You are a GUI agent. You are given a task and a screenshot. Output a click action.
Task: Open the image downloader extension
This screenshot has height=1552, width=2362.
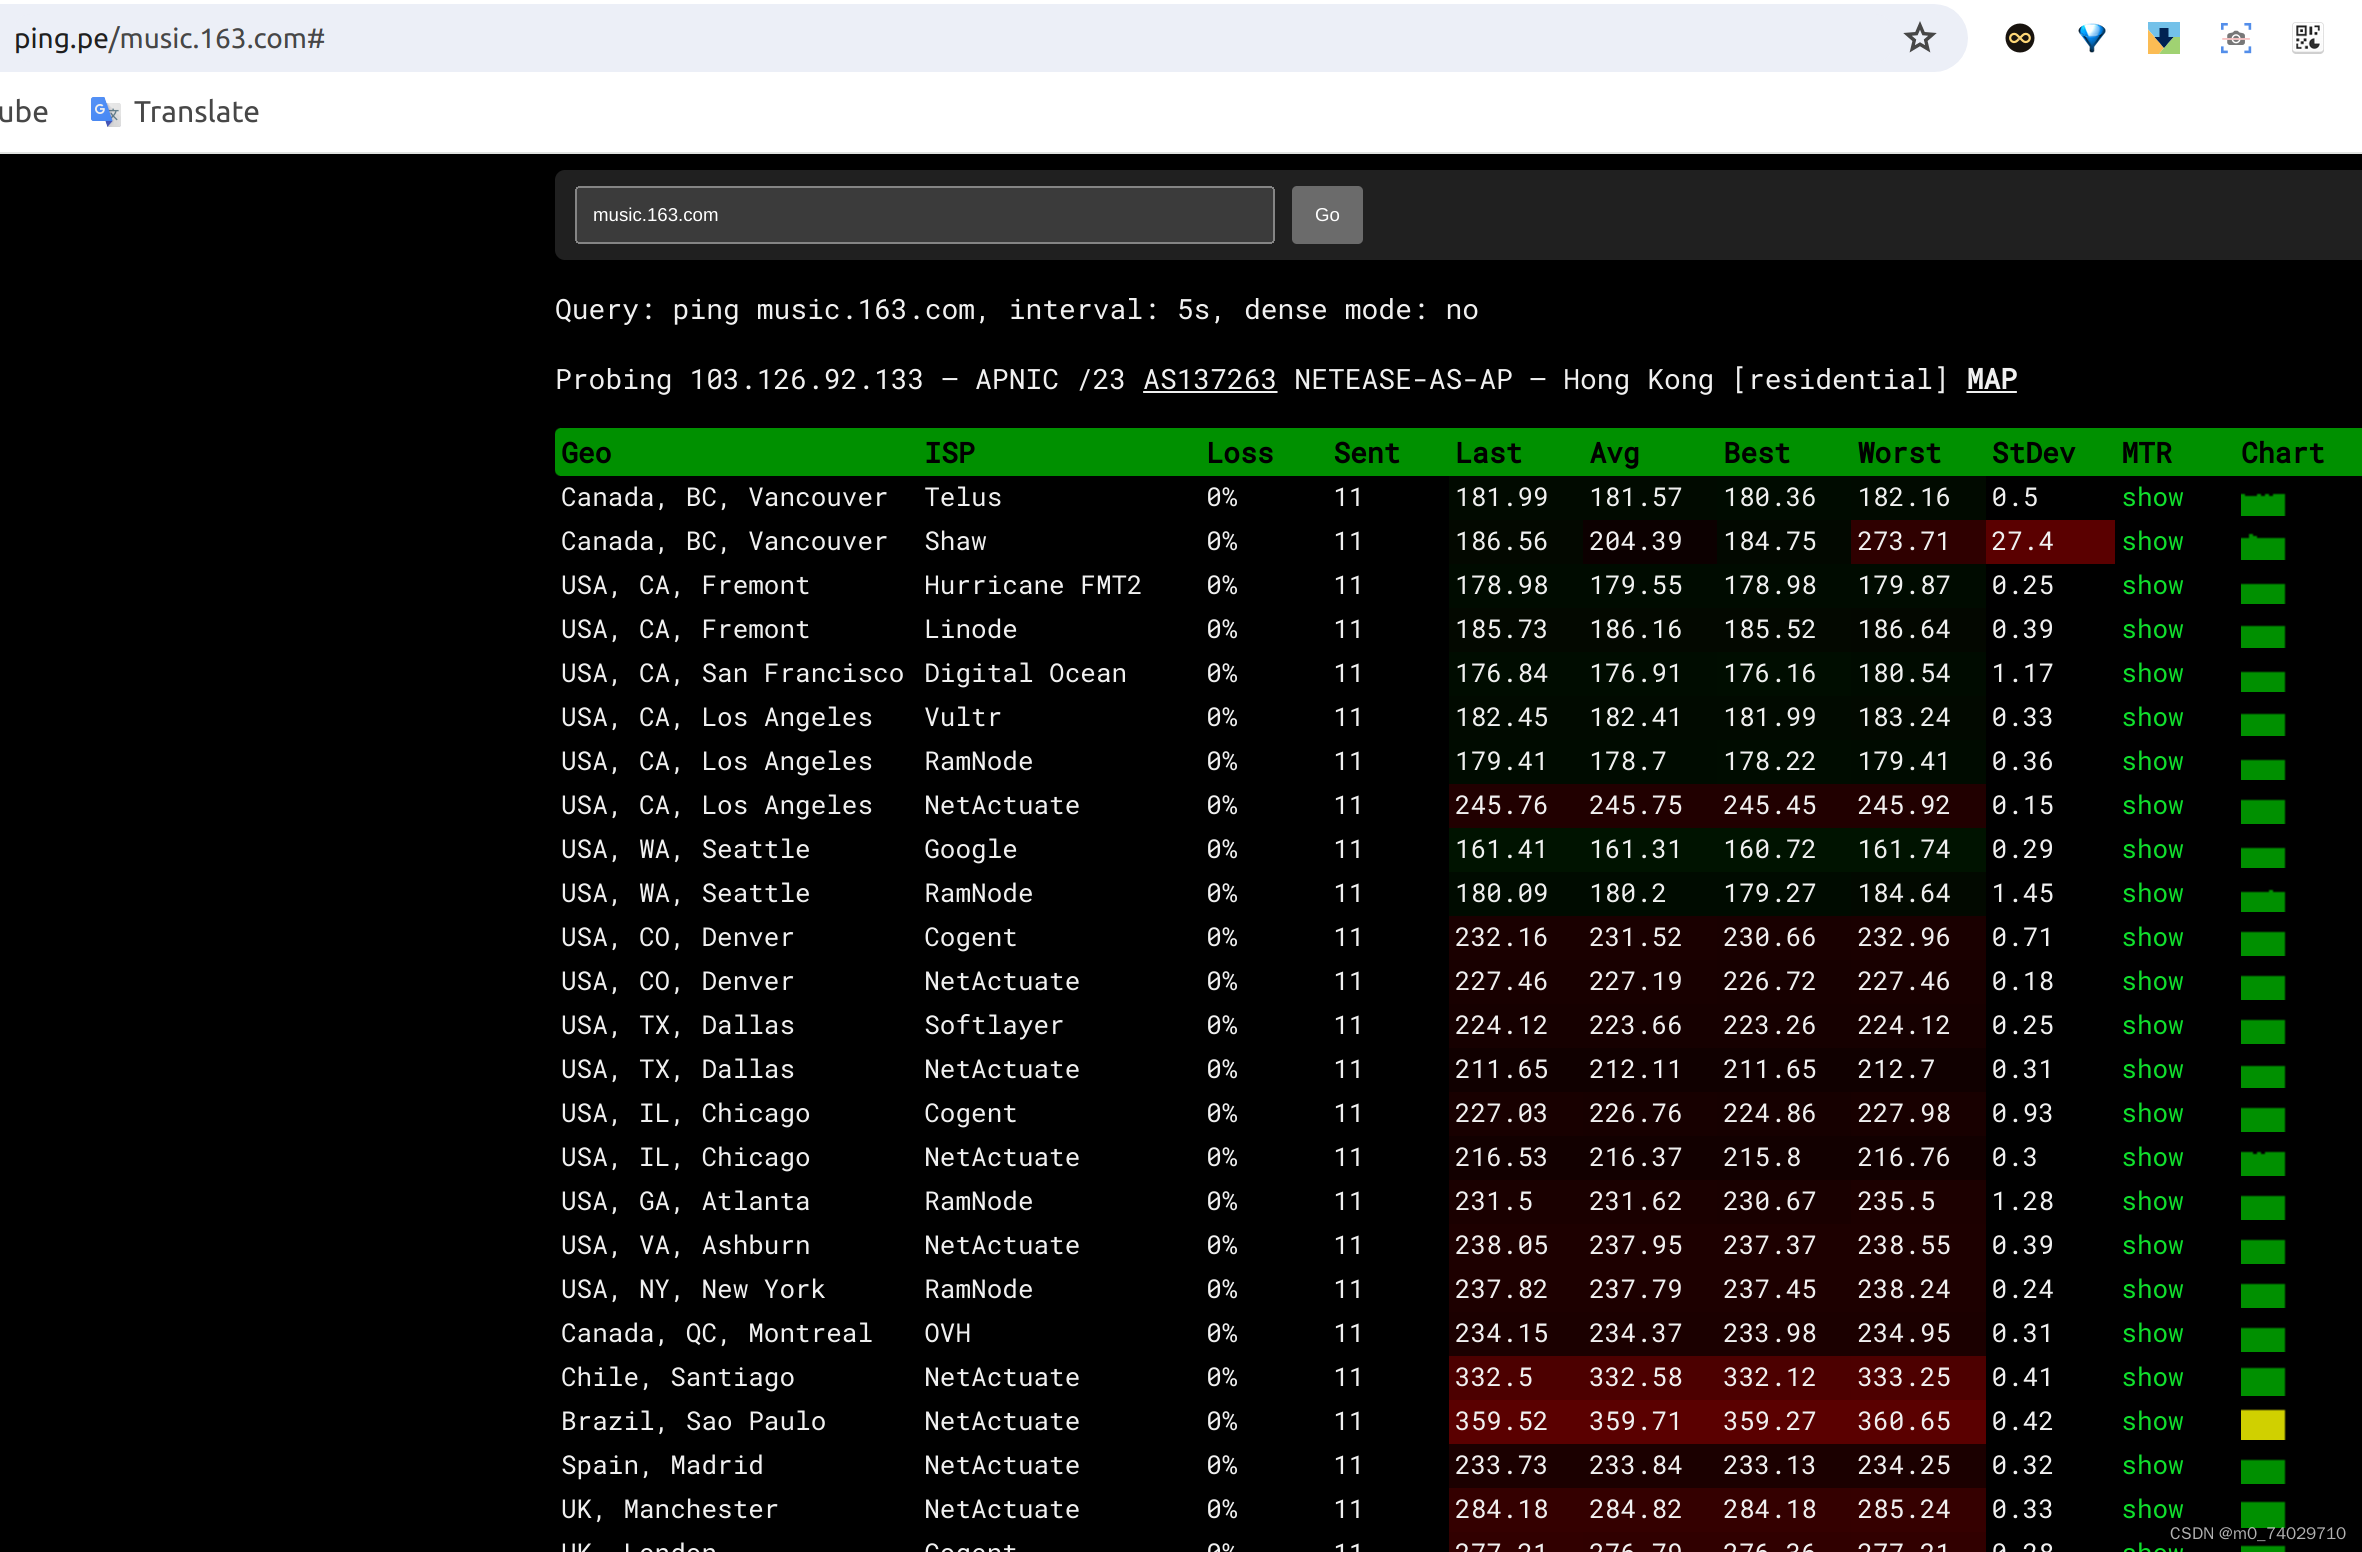pyautogui.click(x=2163, y=38)
